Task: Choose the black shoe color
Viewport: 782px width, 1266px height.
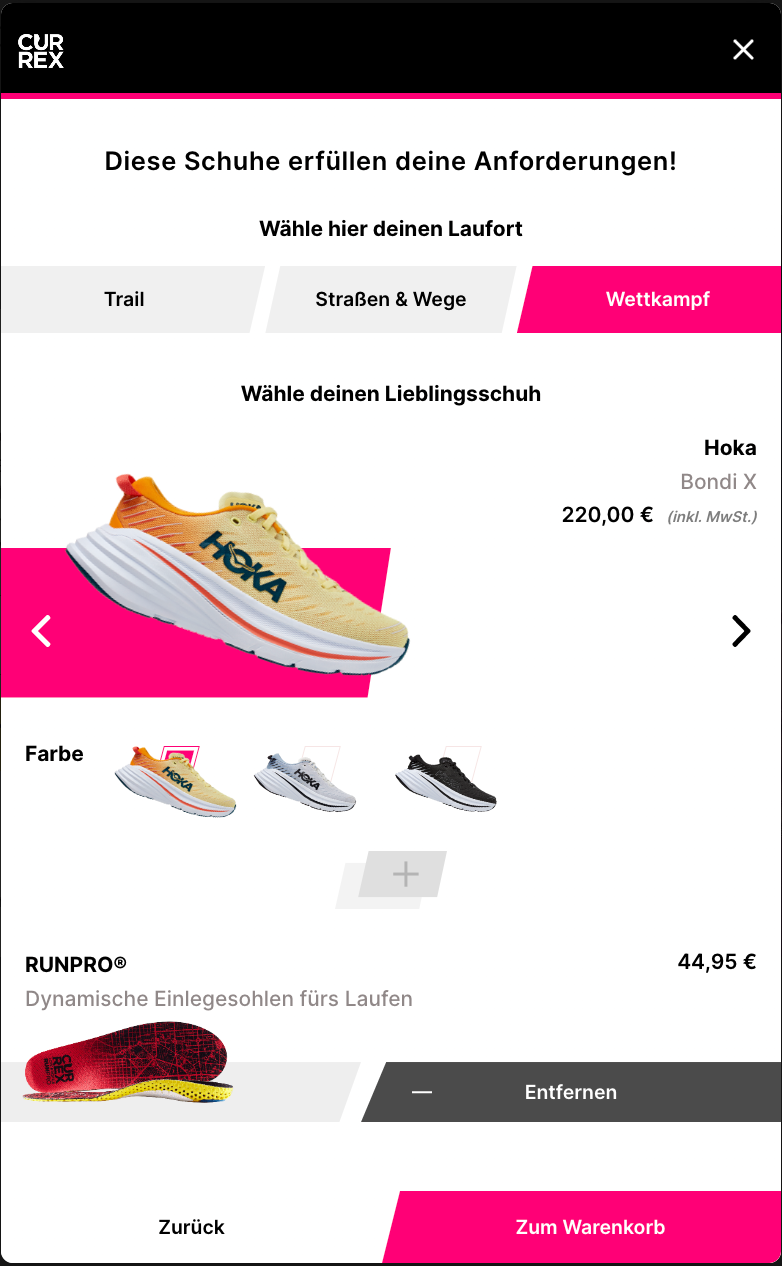Action: (446, 779)
